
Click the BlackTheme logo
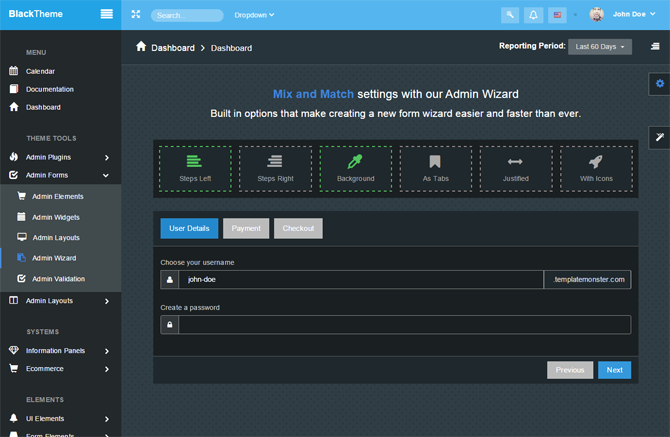coord(36,14)
